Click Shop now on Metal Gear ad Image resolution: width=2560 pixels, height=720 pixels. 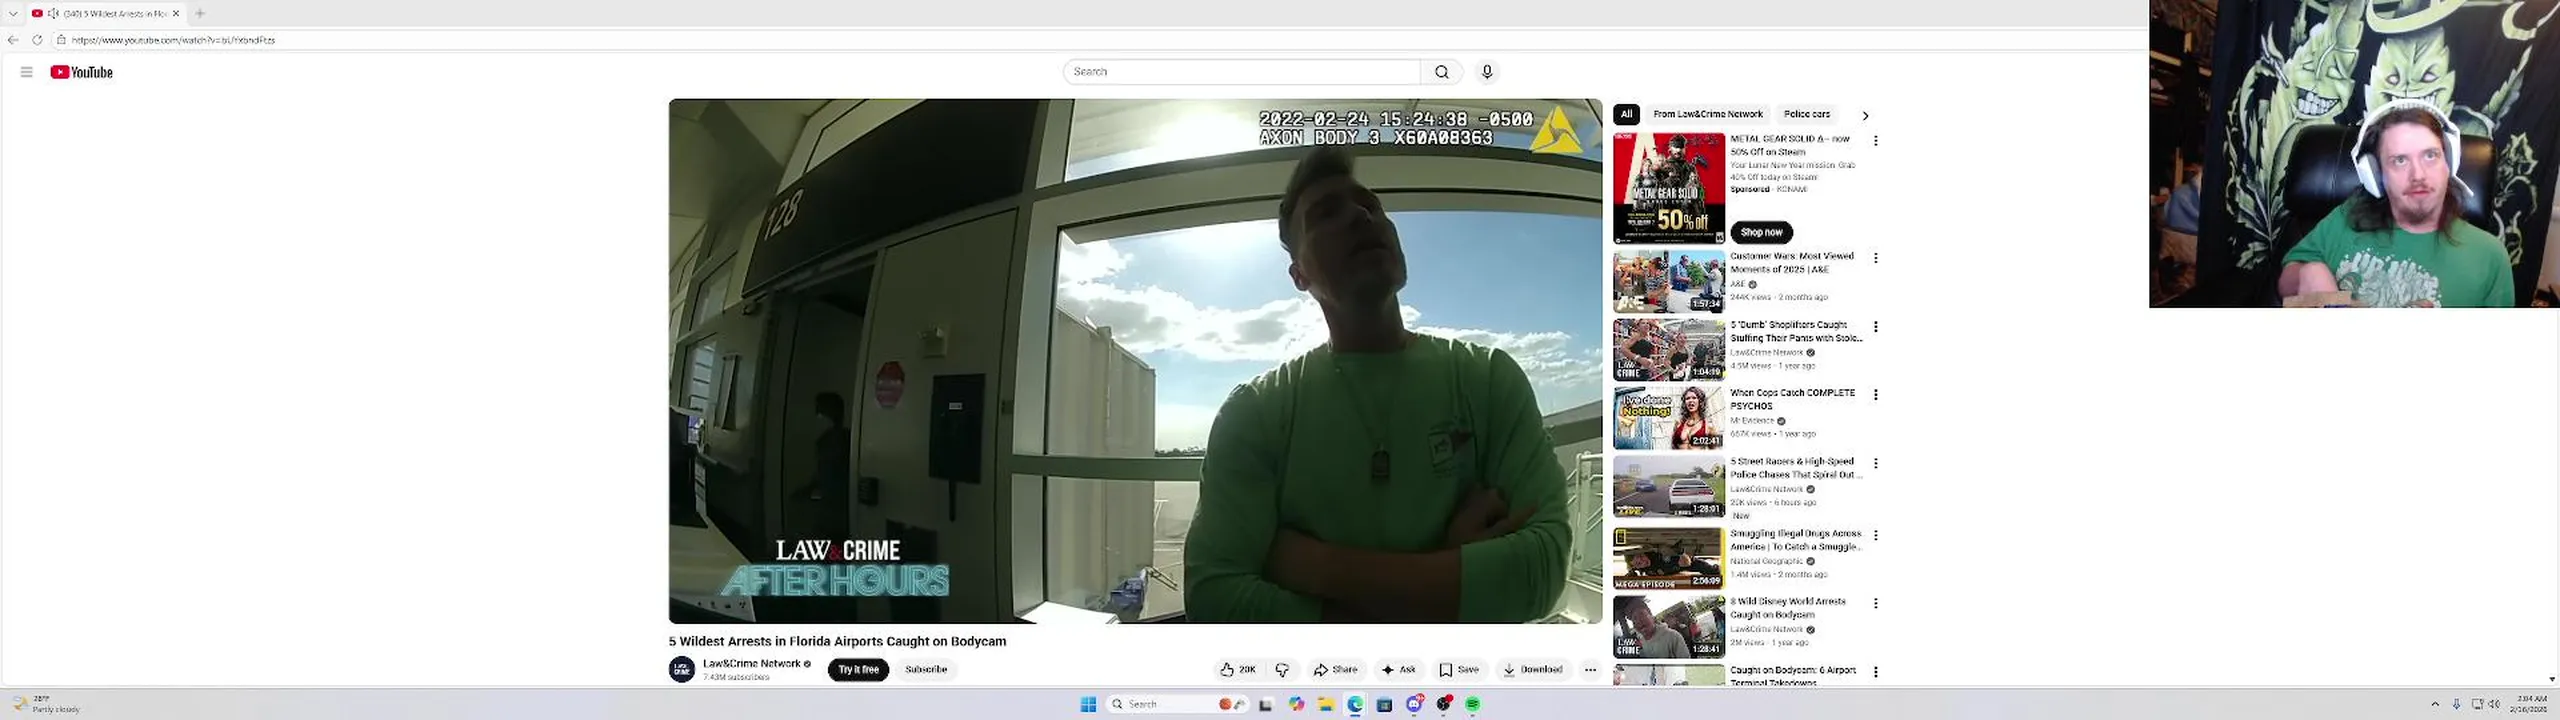point(1761,232)
